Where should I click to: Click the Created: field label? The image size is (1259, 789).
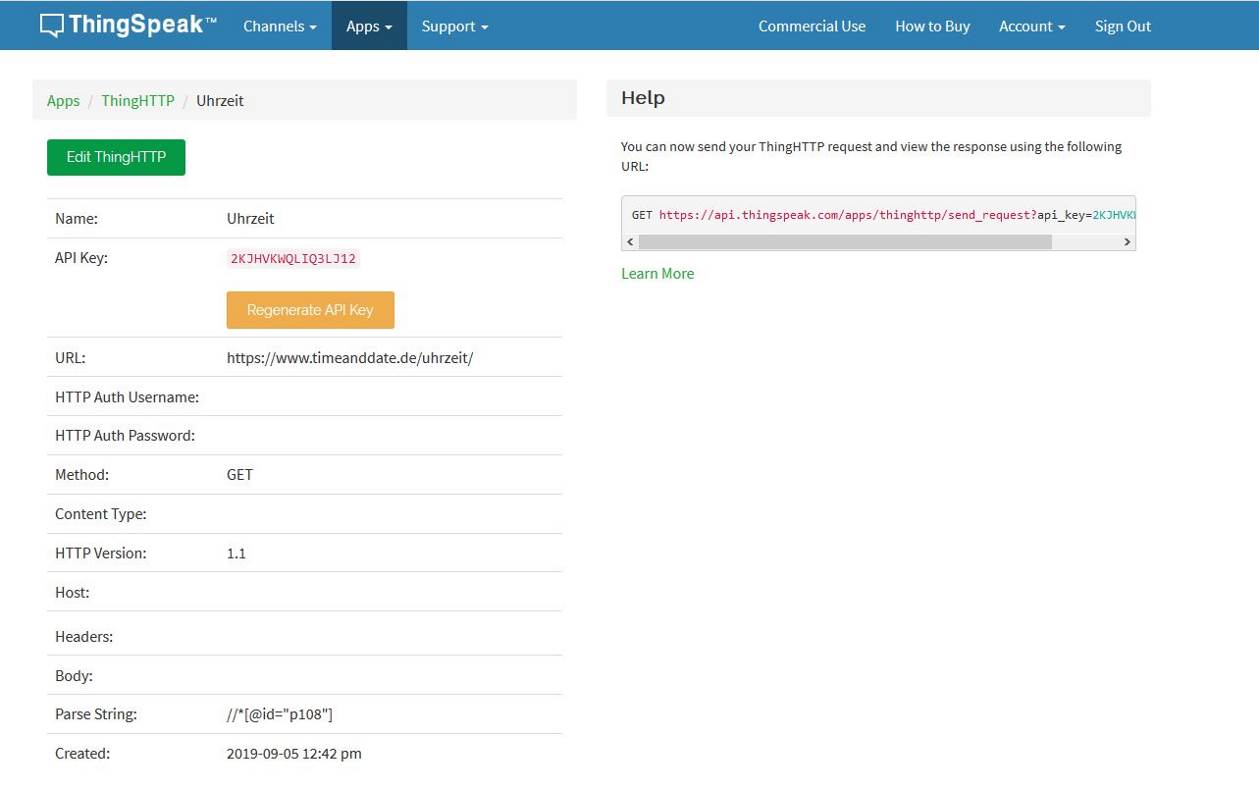83,753
